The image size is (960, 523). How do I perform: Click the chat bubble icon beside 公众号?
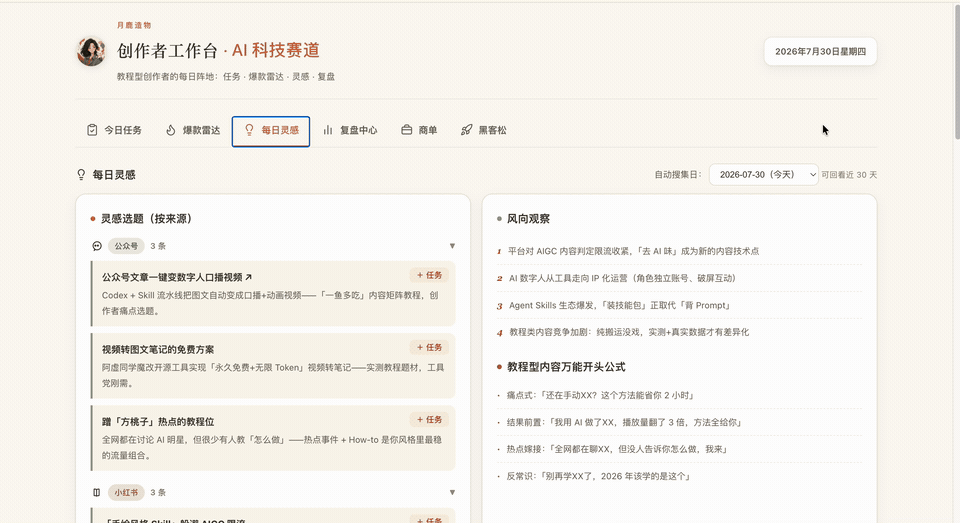point(97,246)
